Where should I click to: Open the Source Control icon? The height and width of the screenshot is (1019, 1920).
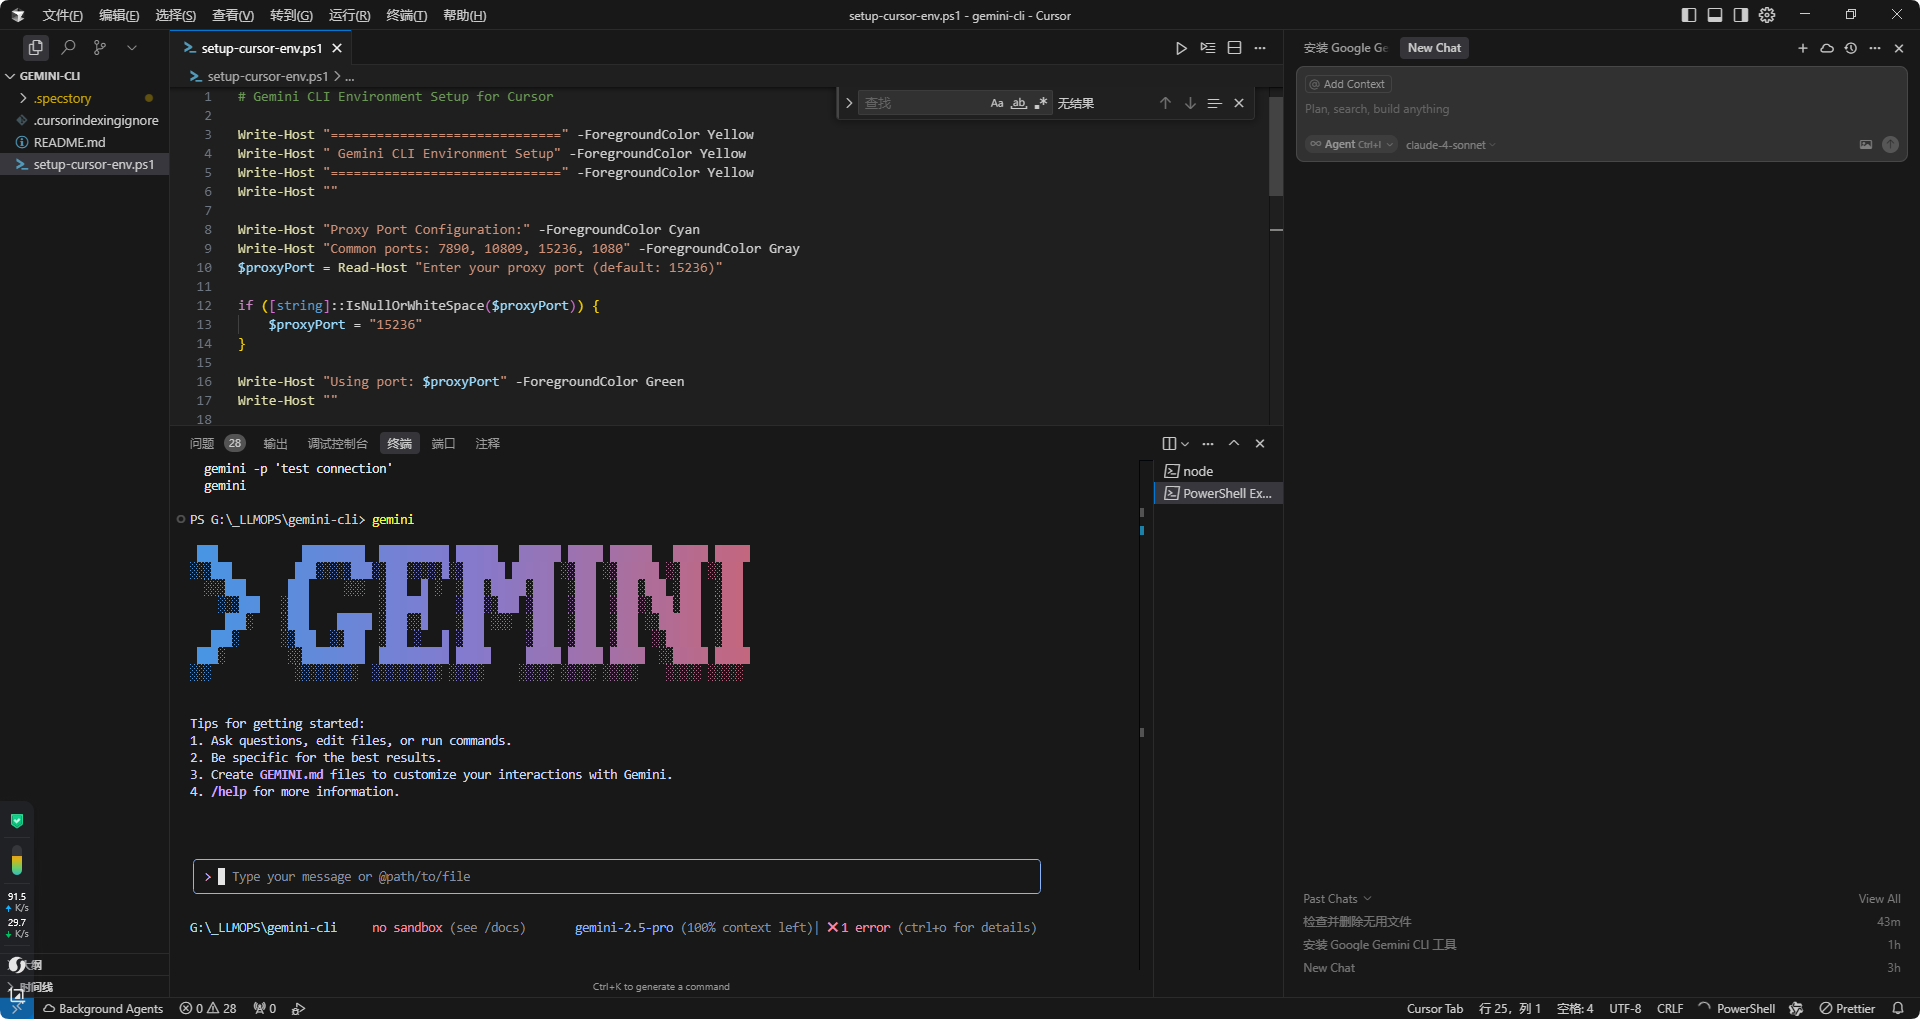click(99, 47)
